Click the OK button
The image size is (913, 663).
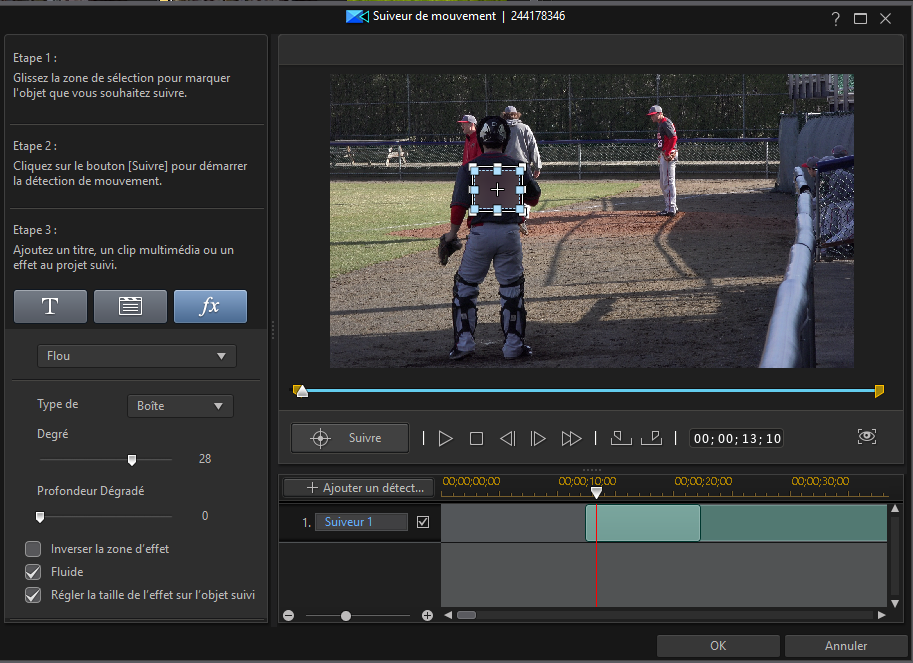coord(718,646)
